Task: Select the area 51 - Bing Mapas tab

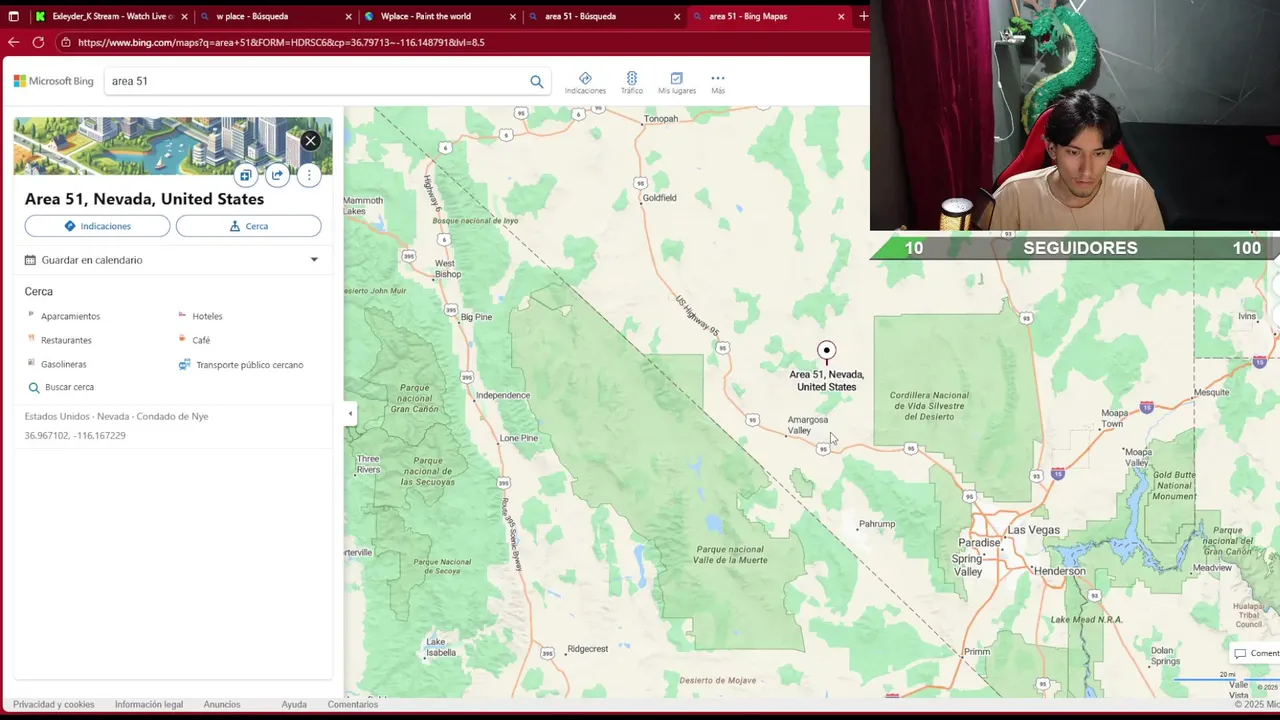Action: [768, 16]
